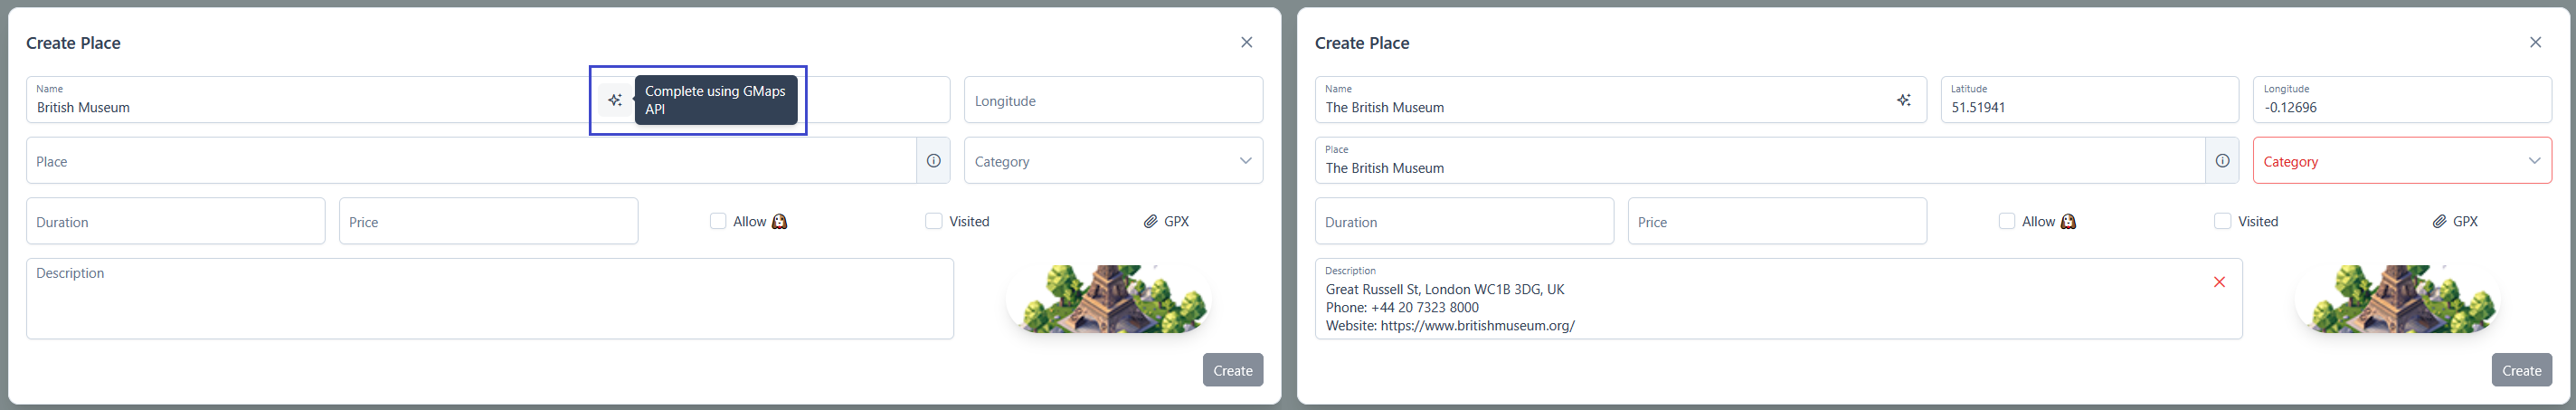Viewport: 2576px width, 410px height.
Task: Click GPX paperclip in the dialog with filled latitude
Action: click(2454, 221)
